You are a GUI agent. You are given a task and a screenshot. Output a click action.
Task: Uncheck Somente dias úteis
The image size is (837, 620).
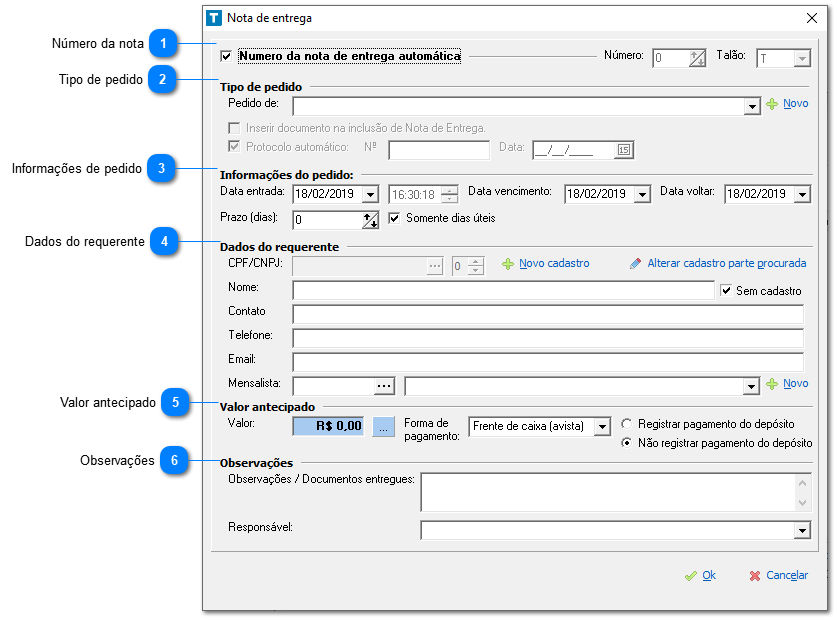click(x=394, y=218)
